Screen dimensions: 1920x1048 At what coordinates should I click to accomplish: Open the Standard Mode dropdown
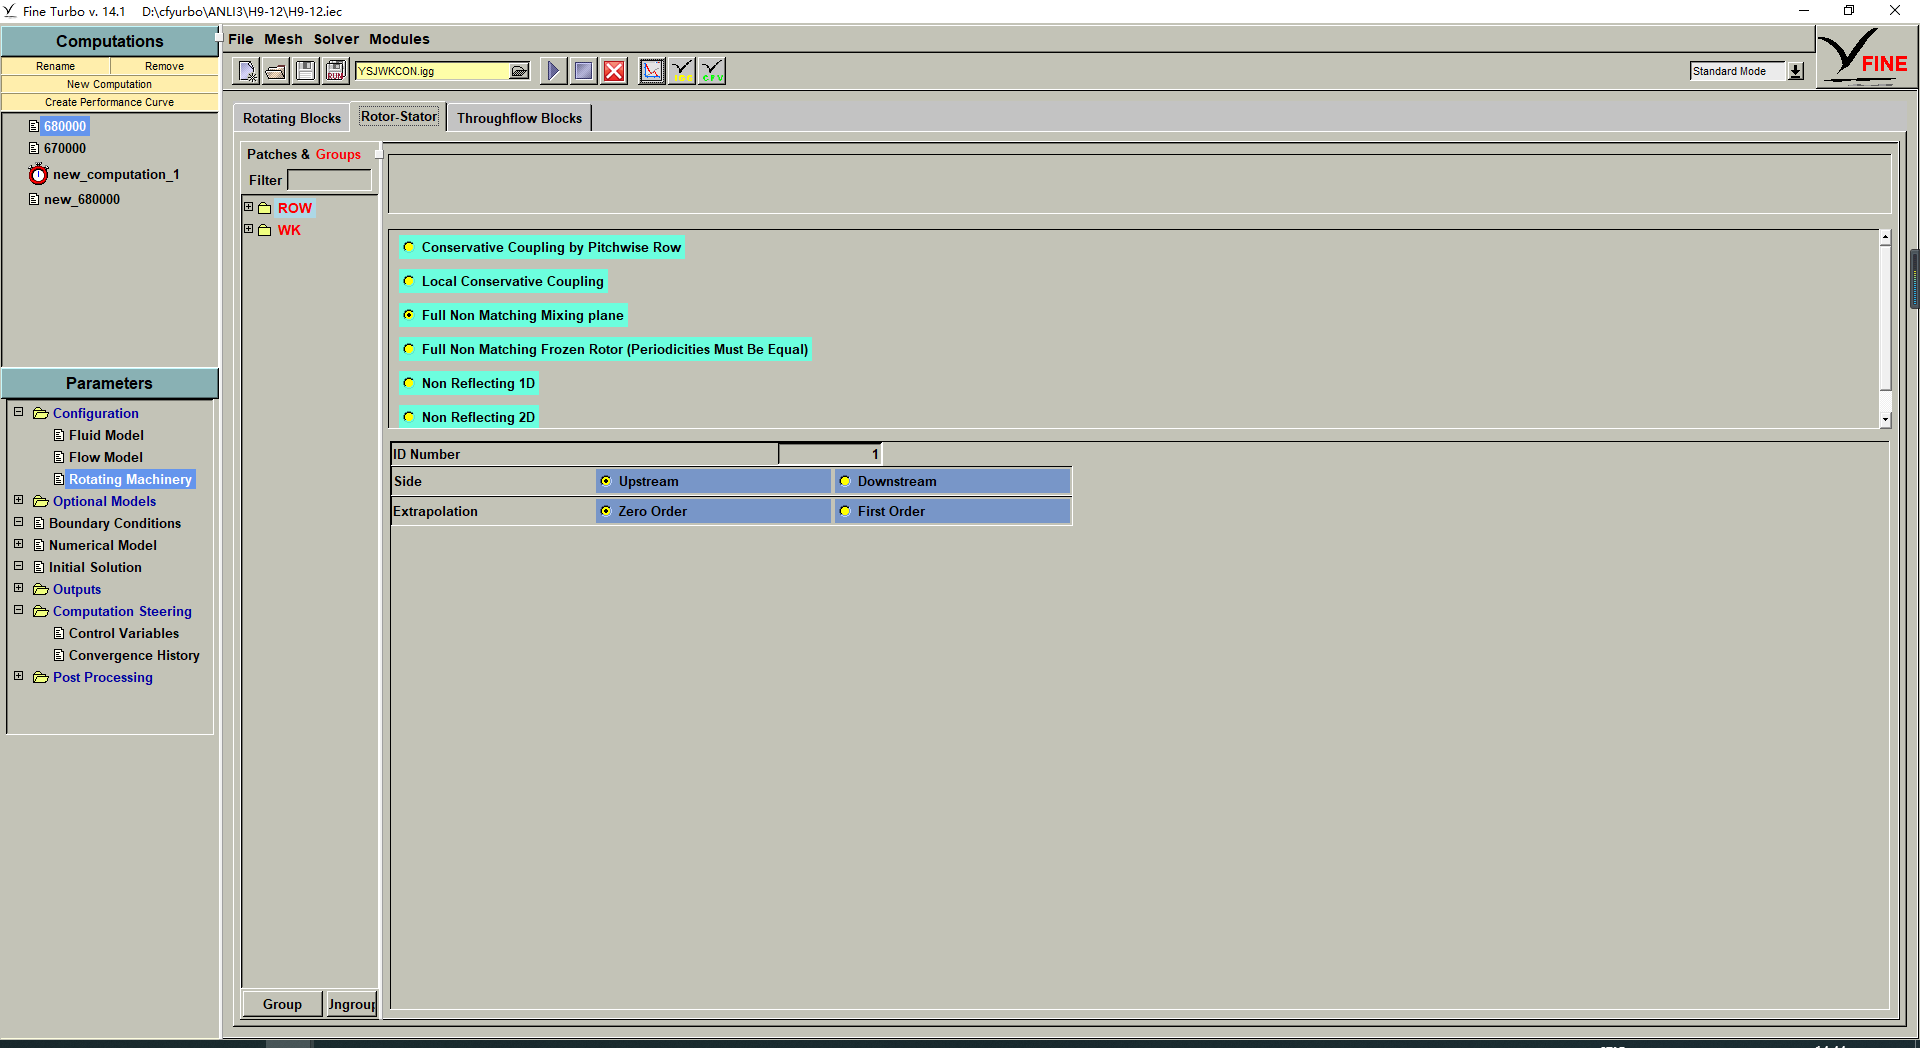[1796, 71]
